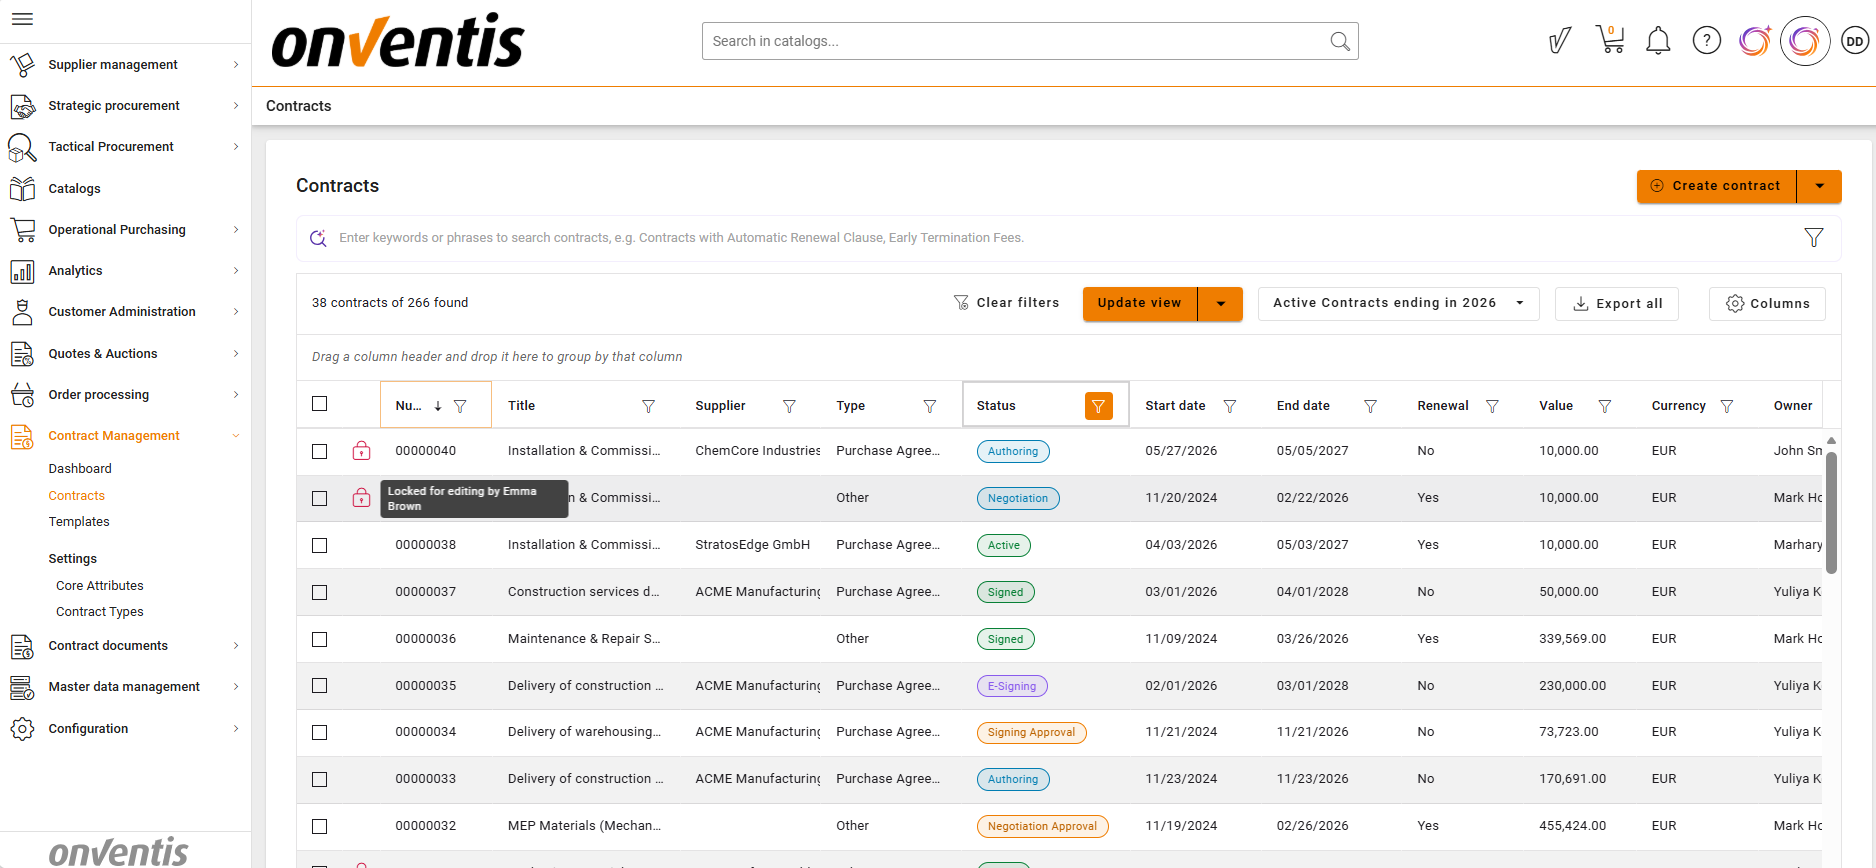This screenshot has width=1876, height=868.
Task: Expand Supplier management menu
Action: 236,65
